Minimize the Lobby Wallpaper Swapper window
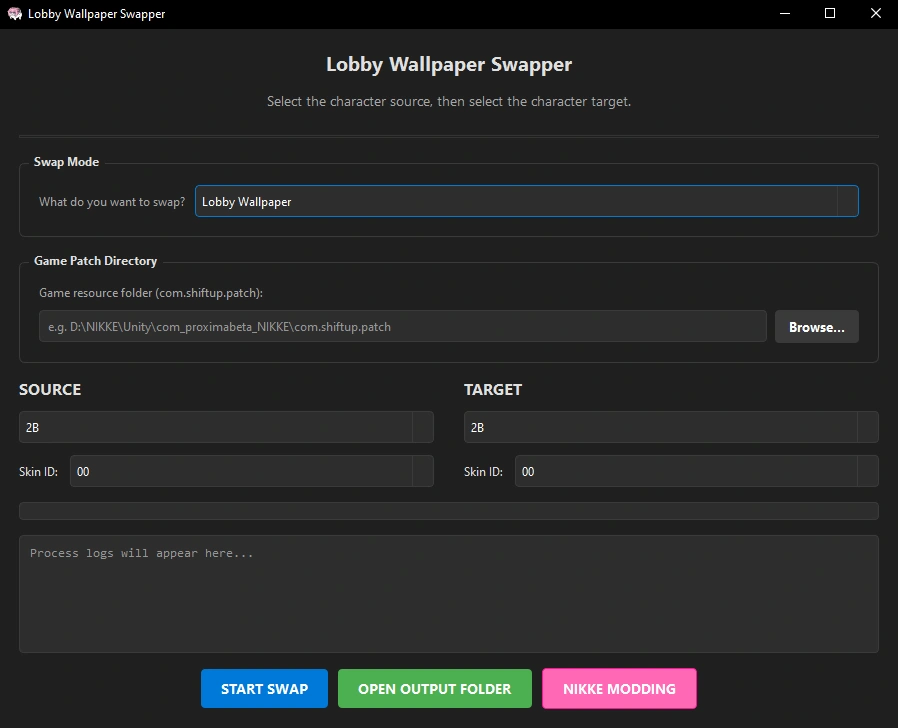This screenshot has width=898, height=728. [x=785, y=14]
